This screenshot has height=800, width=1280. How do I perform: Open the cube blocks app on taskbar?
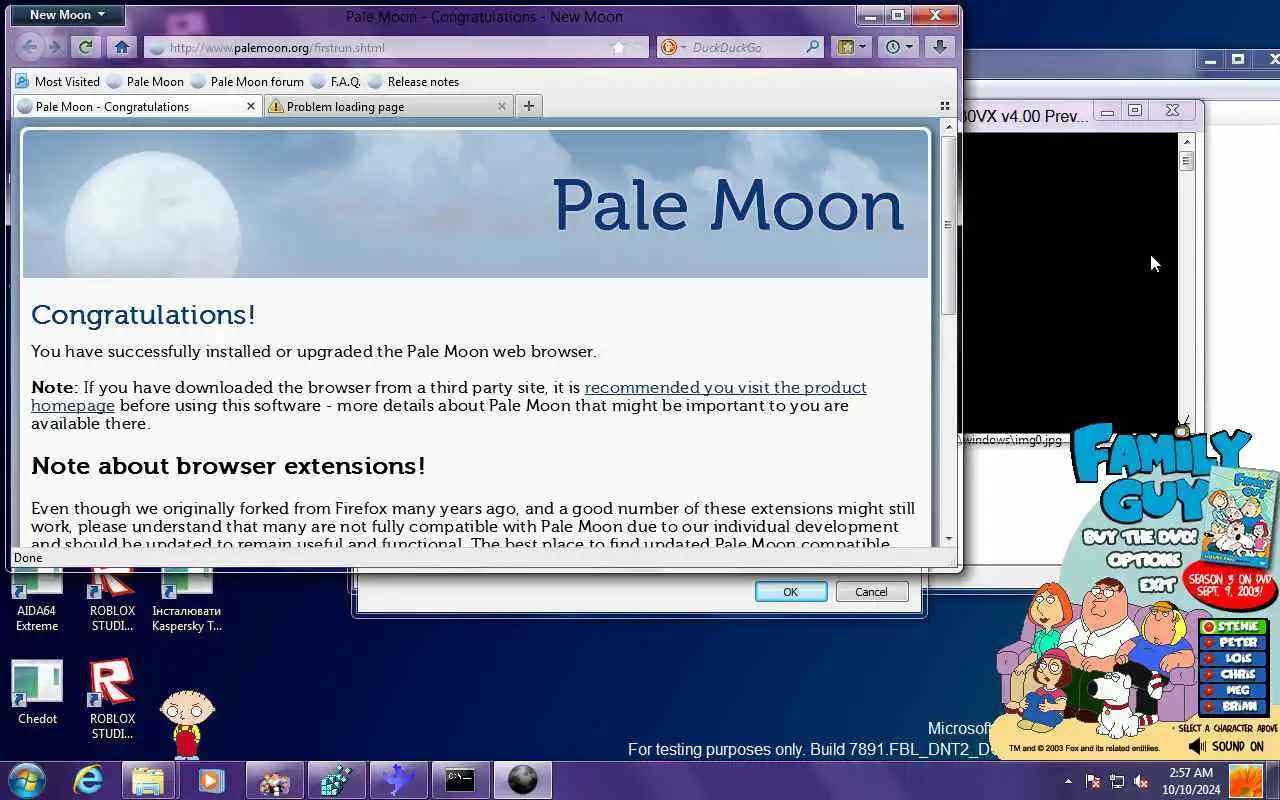336,780
